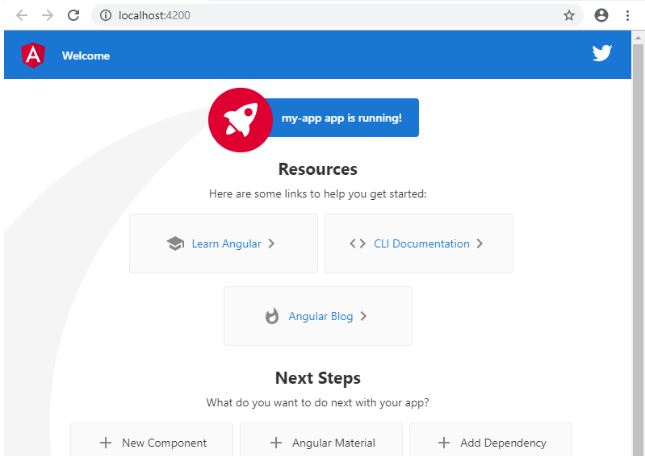Viewport: 645px width, 456px height.
Task: Click the plus icon next to New Component
Action: [106, 442]
